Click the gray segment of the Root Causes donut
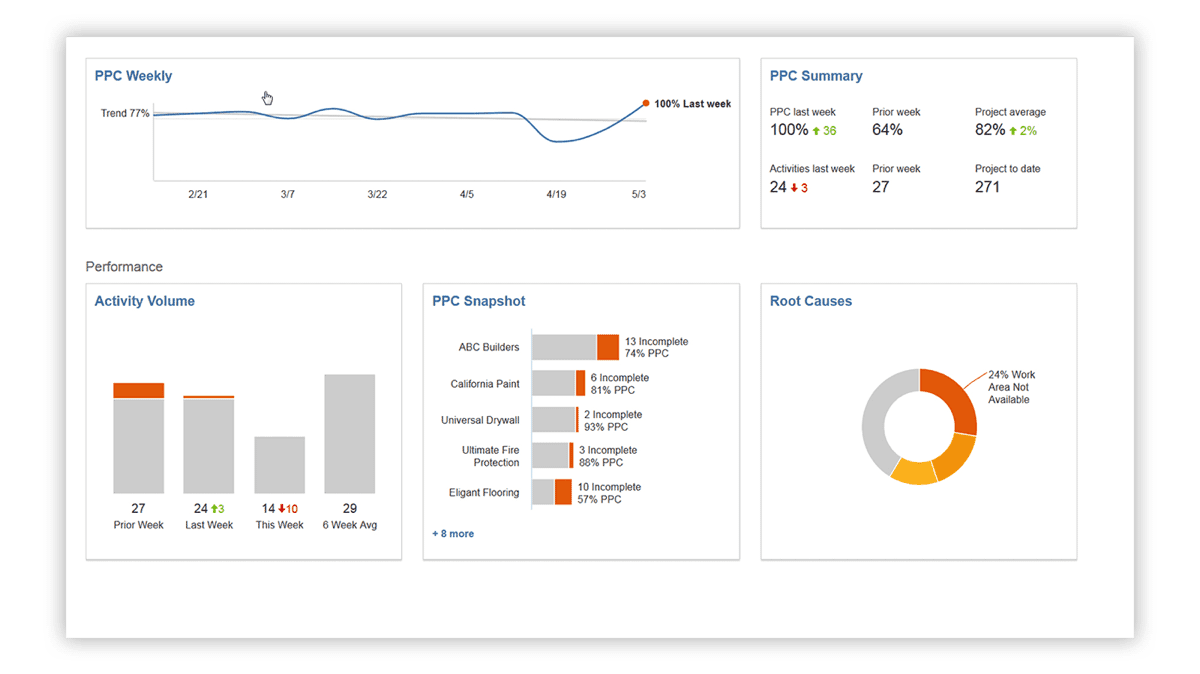Image resolution: width=1200 pixels, height=674 pixels. tap(880, 420)
